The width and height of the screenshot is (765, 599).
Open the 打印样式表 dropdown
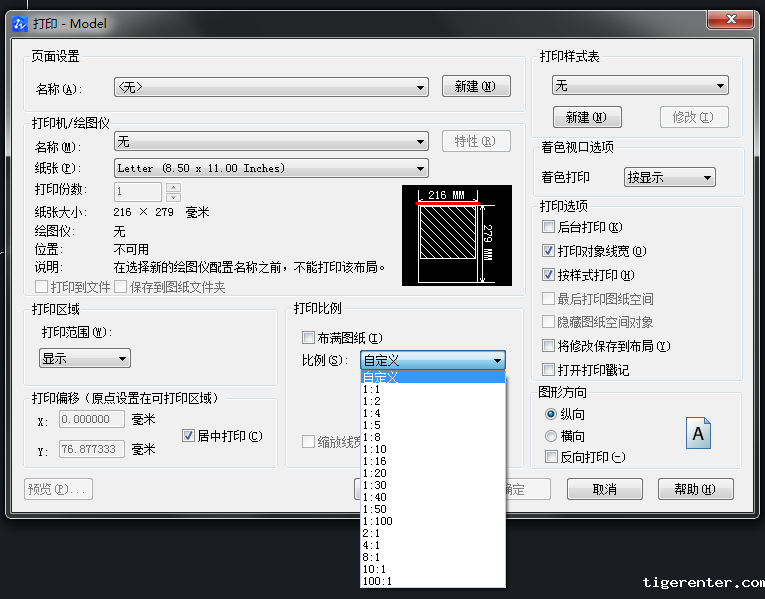[x=640, y=87]
